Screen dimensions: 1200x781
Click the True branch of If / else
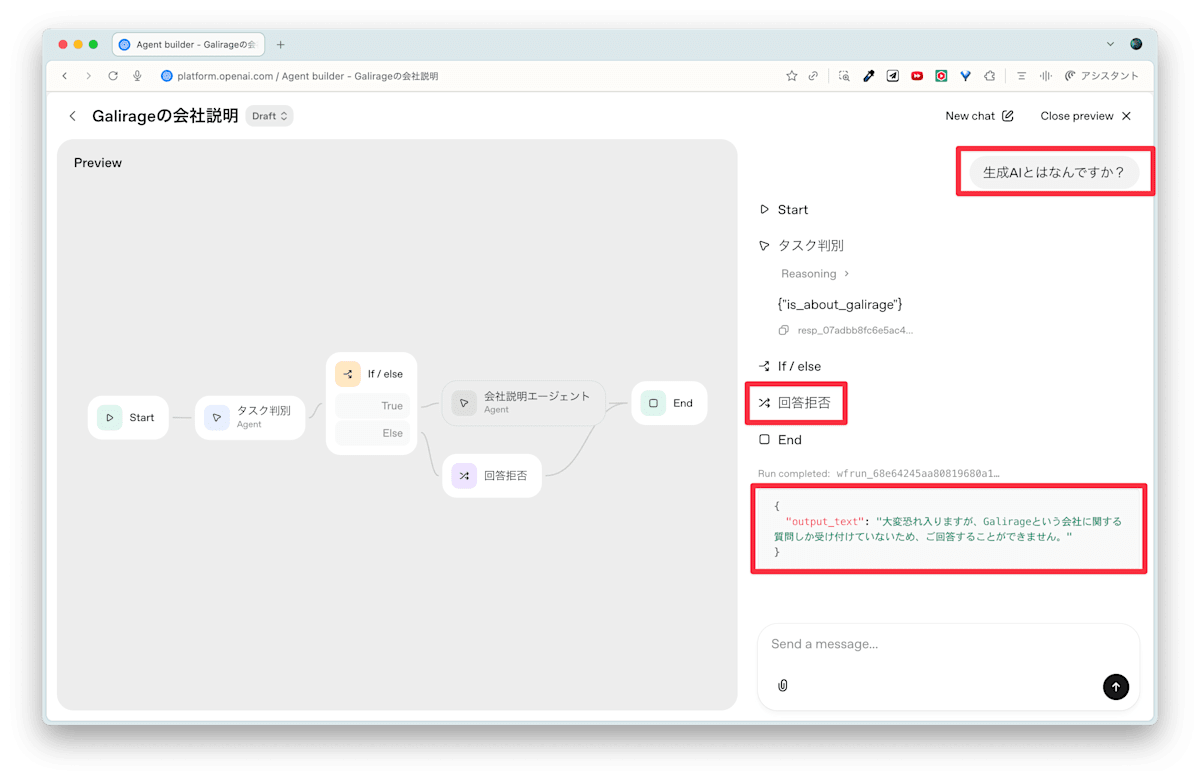tap(372, 406)
